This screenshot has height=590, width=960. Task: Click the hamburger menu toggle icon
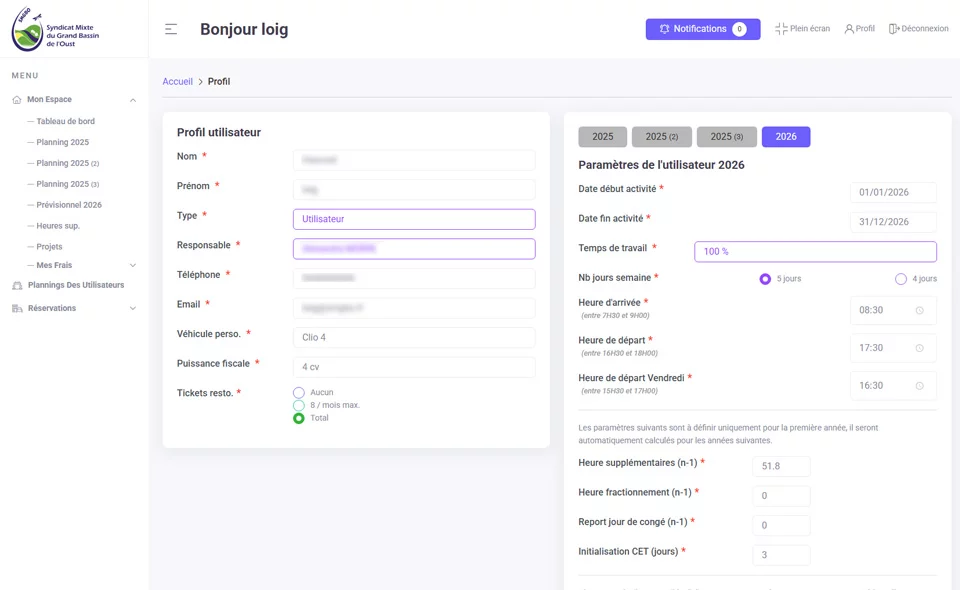171,29
